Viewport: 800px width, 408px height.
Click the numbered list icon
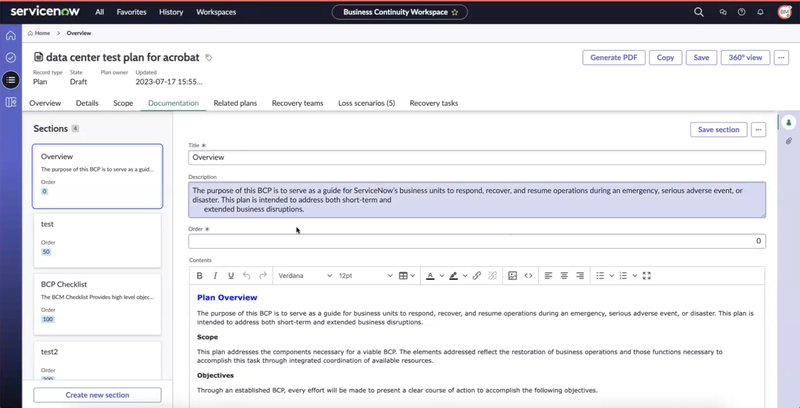pos(623,275)
